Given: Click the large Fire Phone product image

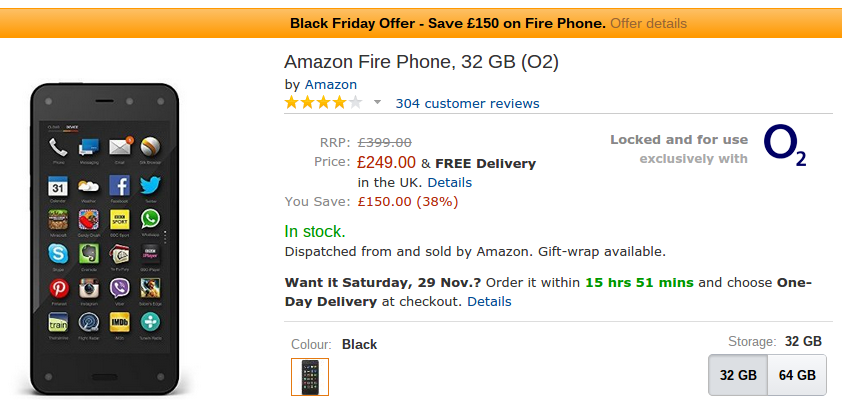Looking at the screenshot, I should [x=104, y=239].
